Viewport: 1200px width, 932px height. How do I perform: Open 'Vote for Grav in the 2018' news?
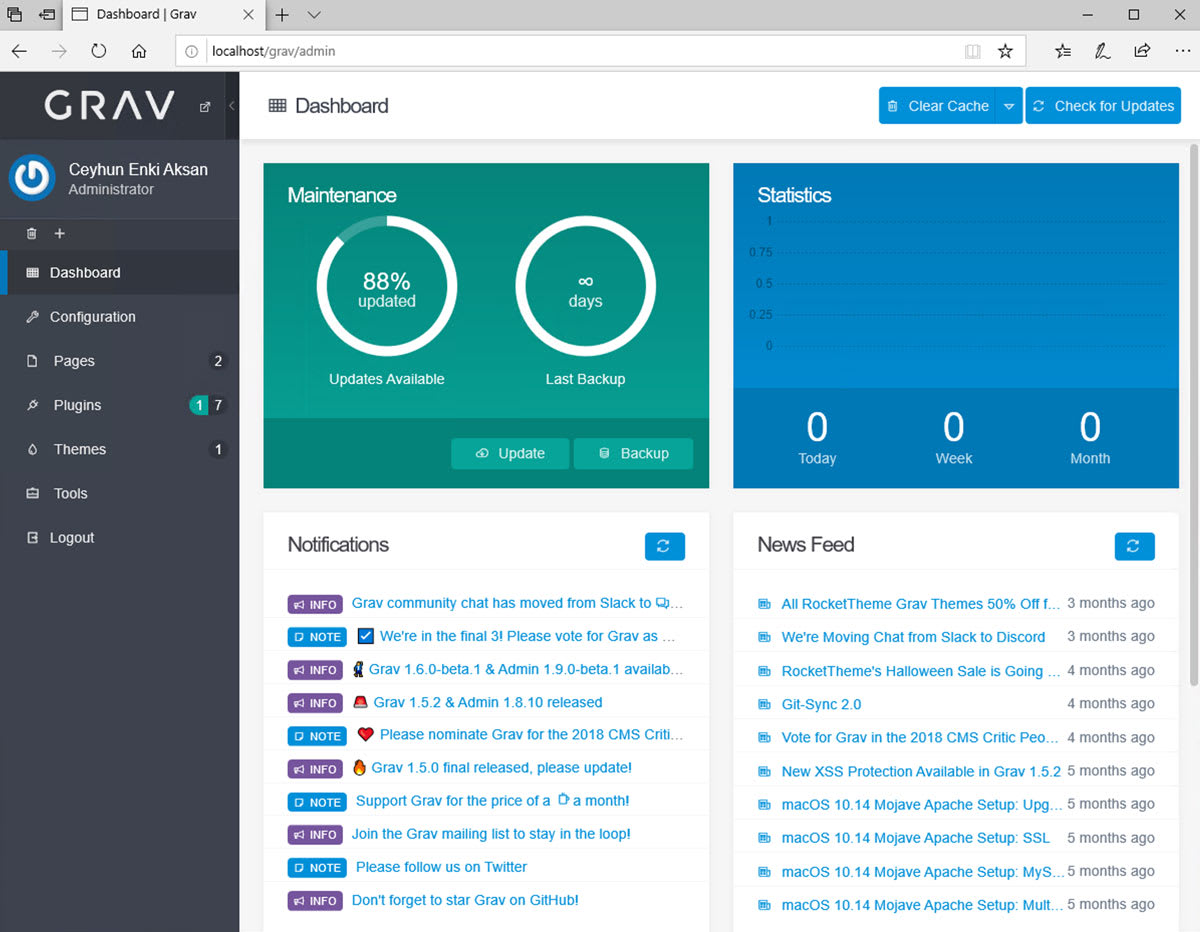920,738
